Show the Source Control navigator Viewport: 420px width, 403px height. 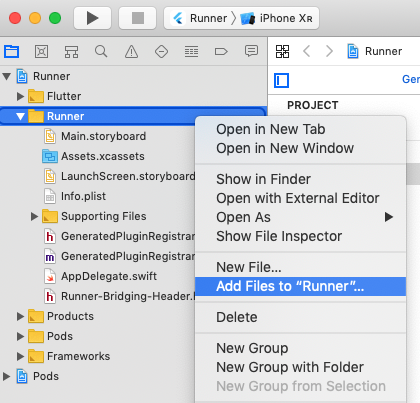click(41, 51)
